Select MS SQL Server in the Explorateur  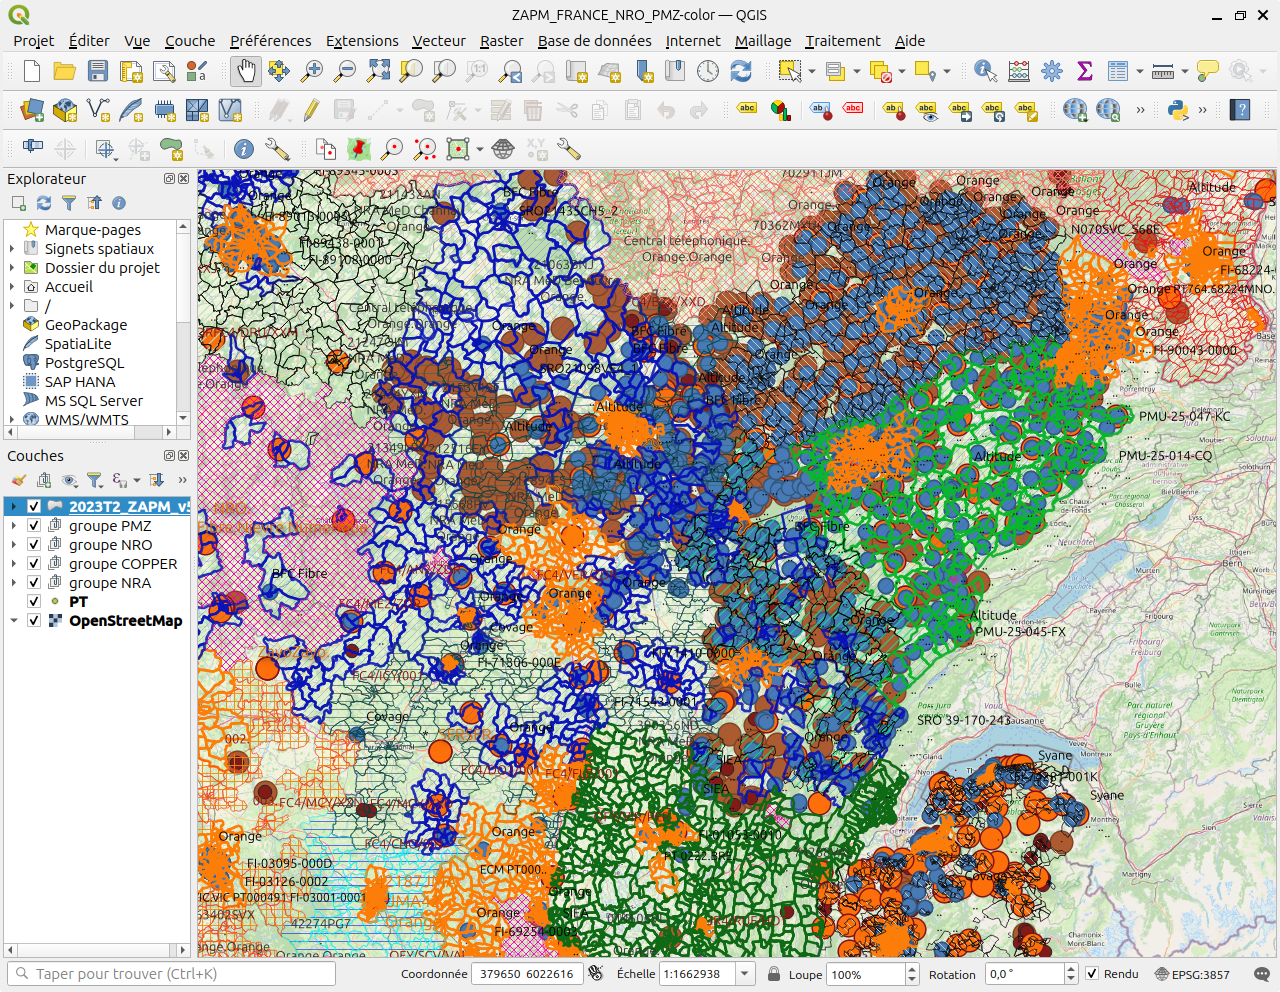pos(94,401)
